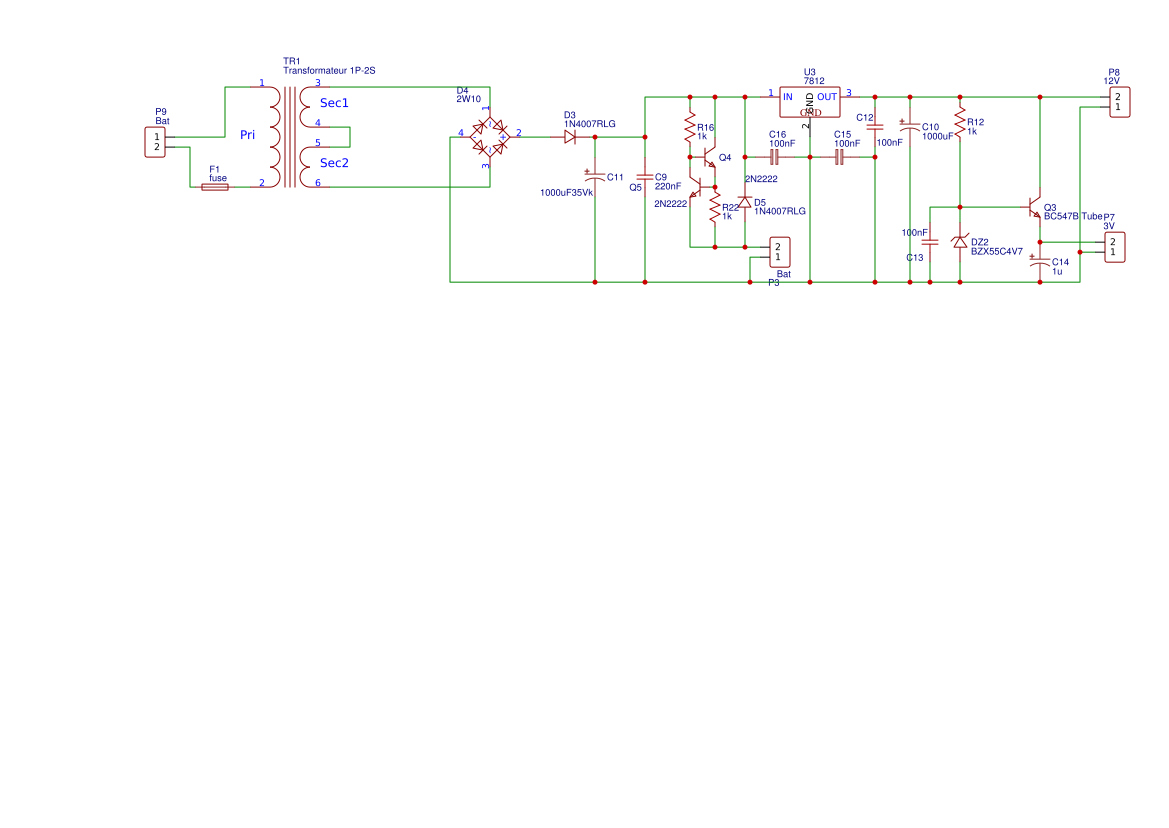Select the R16 1k resistor symbol
The image size is (1169, 828).
(x=690, y=127)
